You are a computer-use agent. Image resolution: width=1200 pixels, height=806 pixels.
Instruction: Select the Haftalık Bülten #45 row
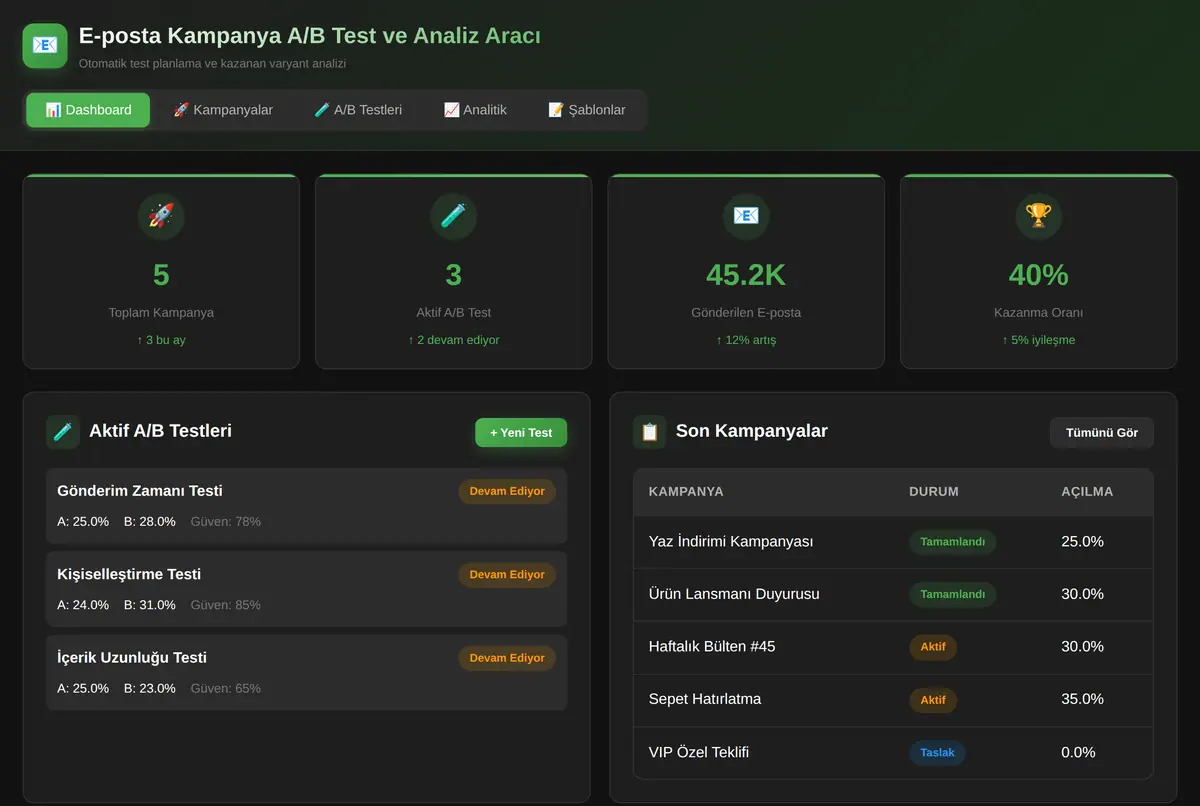pos(893,647)
